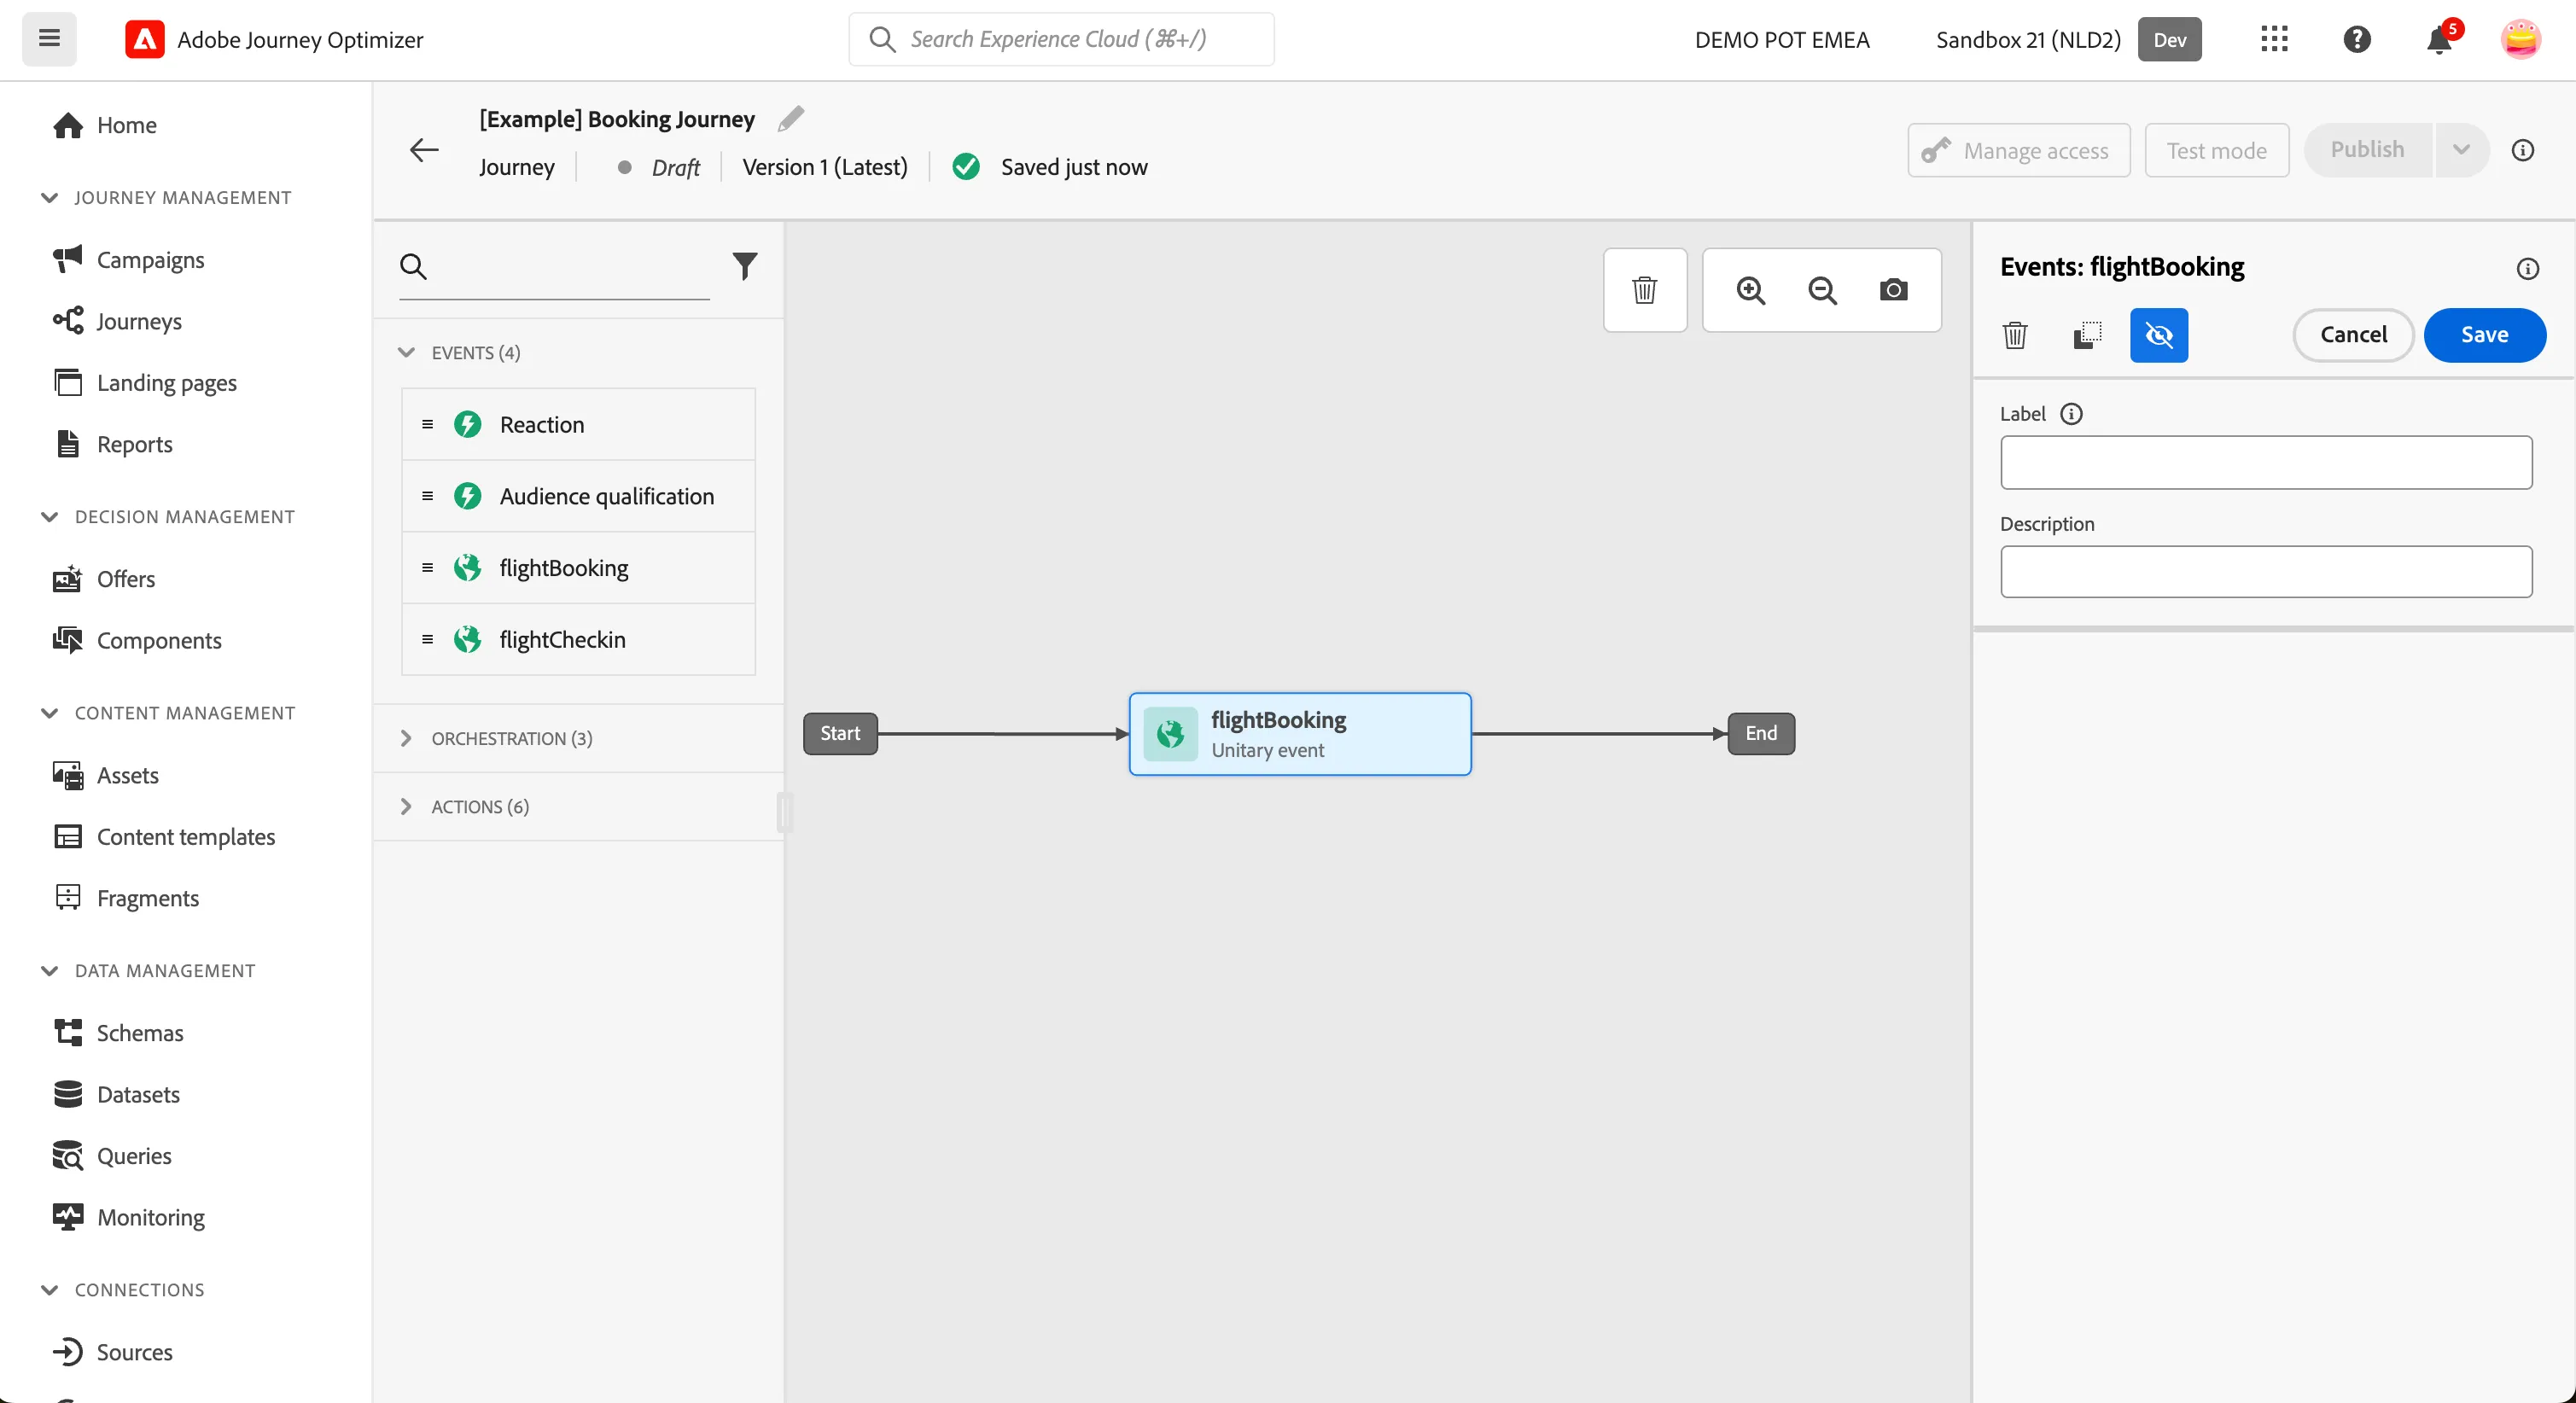The width and height of the screenshot is (2576, 1403).
Task: Focus the Label input field
Action: [2266, 462]
